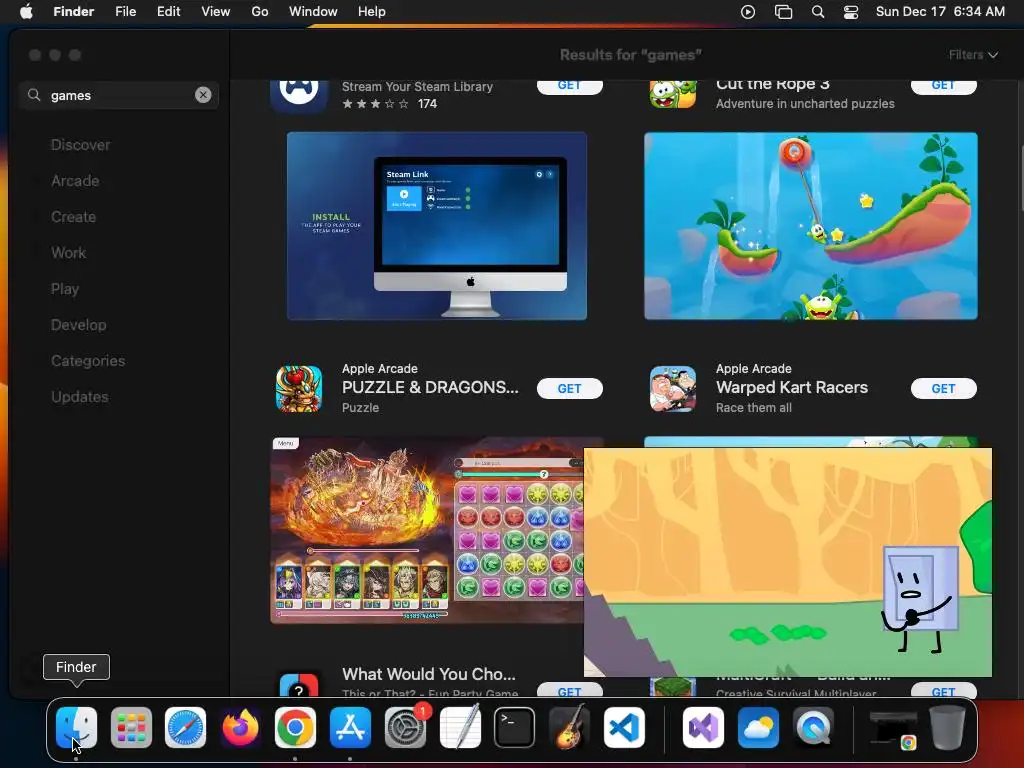Open the View menu
The image size is (1024, 768).
[x=216, y=12]
